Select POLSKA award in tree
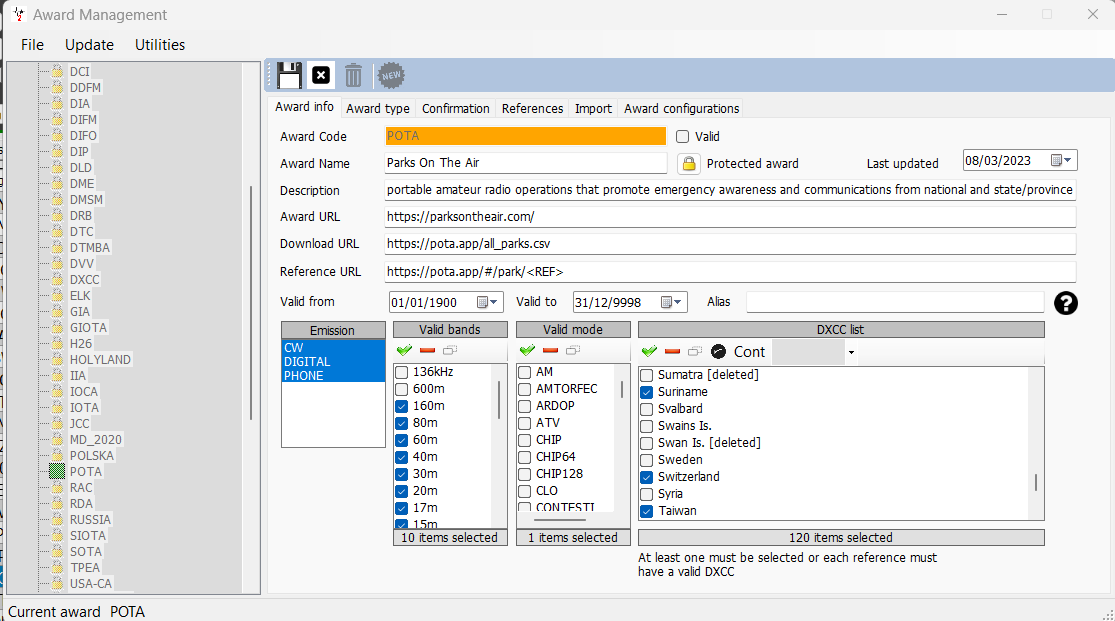The image size is (1115, 621). (91, 456)
